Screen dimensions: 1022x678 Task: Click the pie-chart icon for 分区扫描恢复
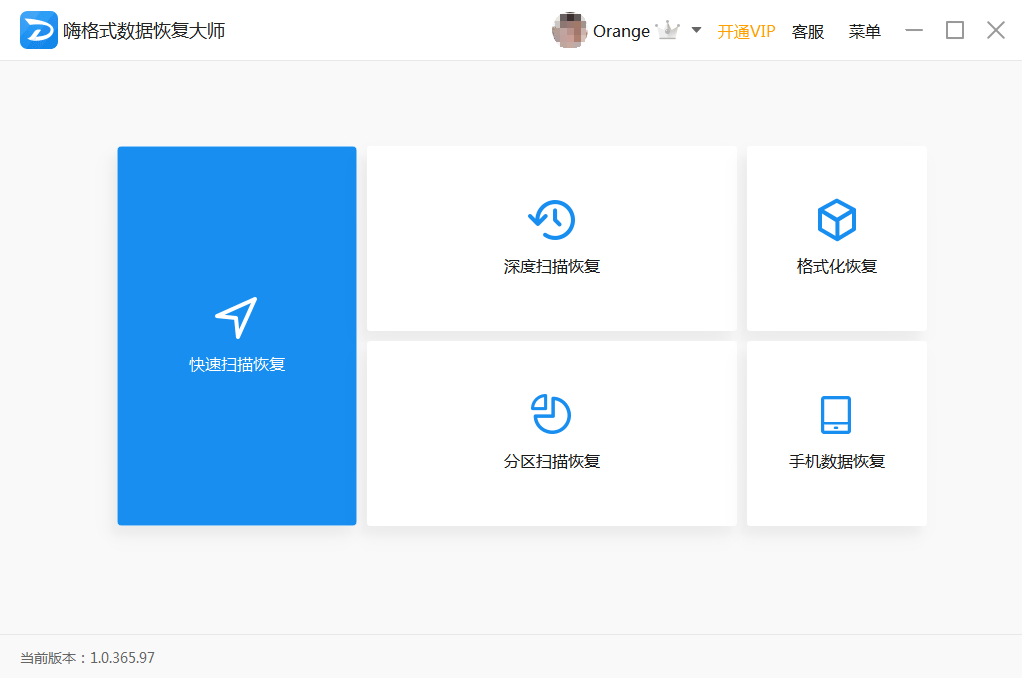click(x=551, y=414)
